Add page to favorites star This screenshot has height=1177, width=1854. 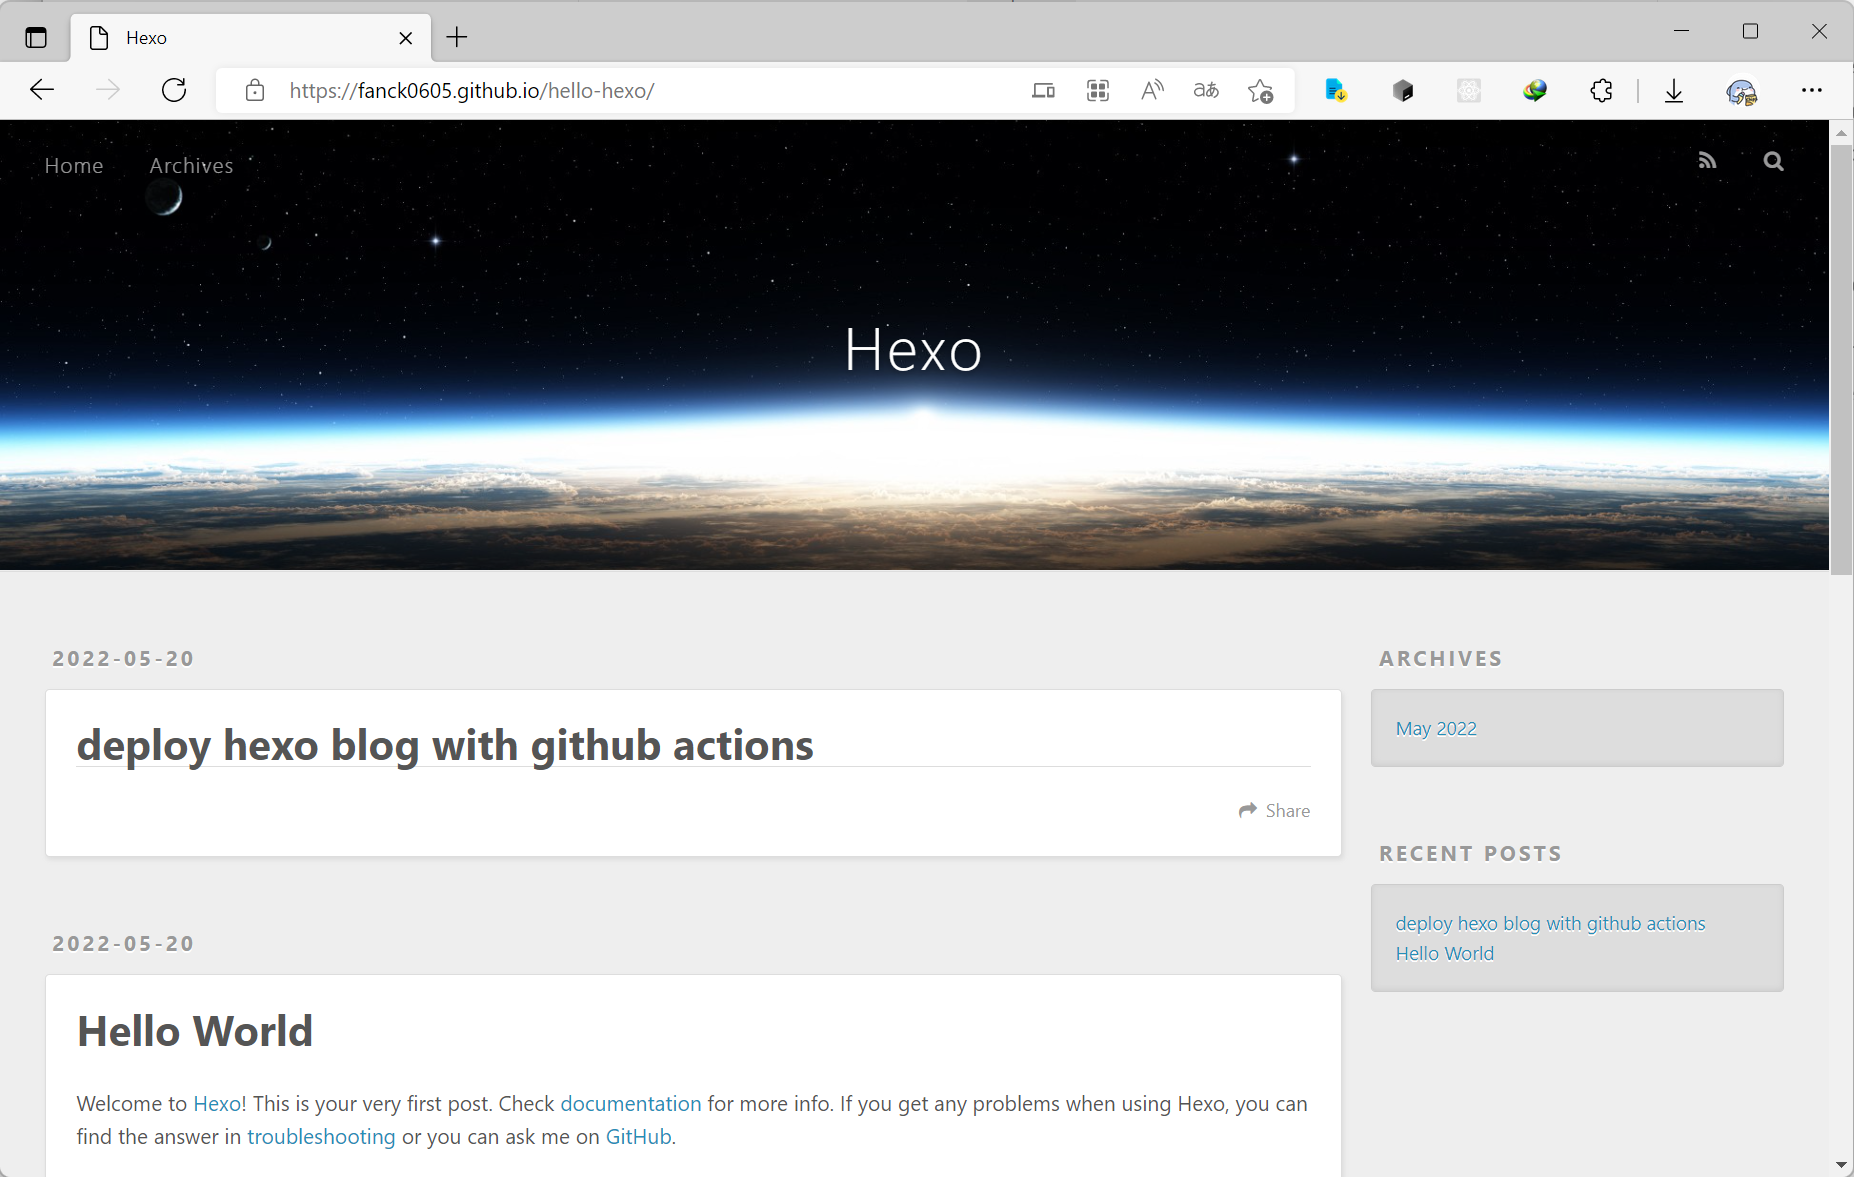[x=1260, y=91]
